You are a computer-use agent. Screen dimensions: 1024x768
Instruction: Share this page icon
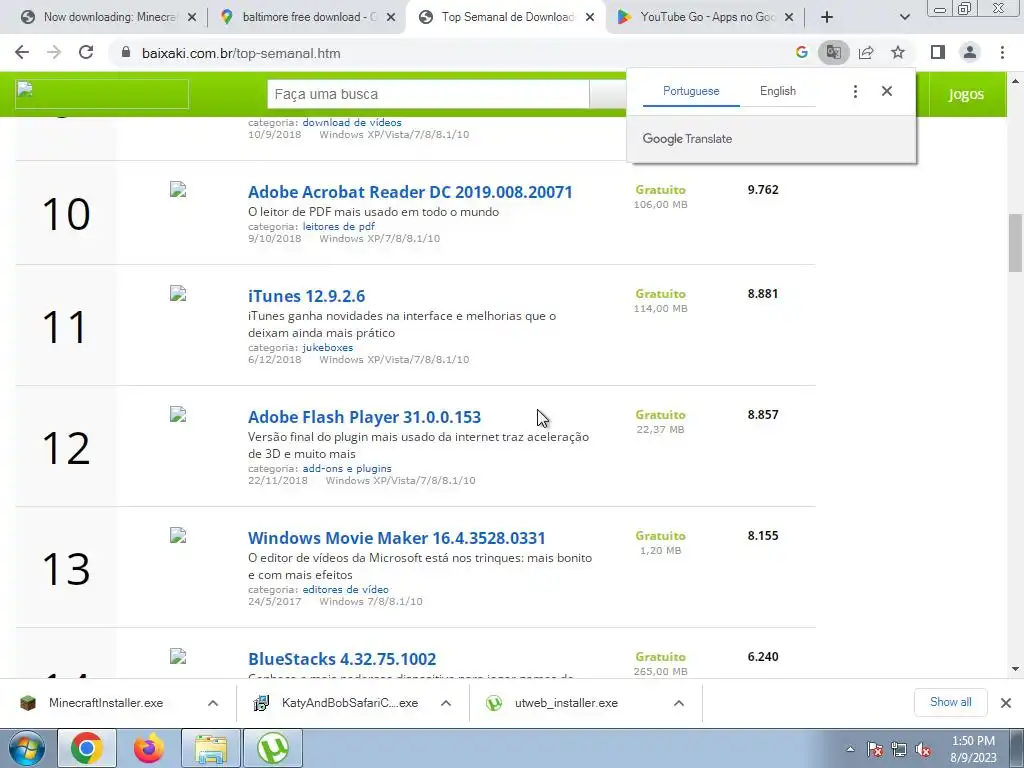(x=866, y=53)
